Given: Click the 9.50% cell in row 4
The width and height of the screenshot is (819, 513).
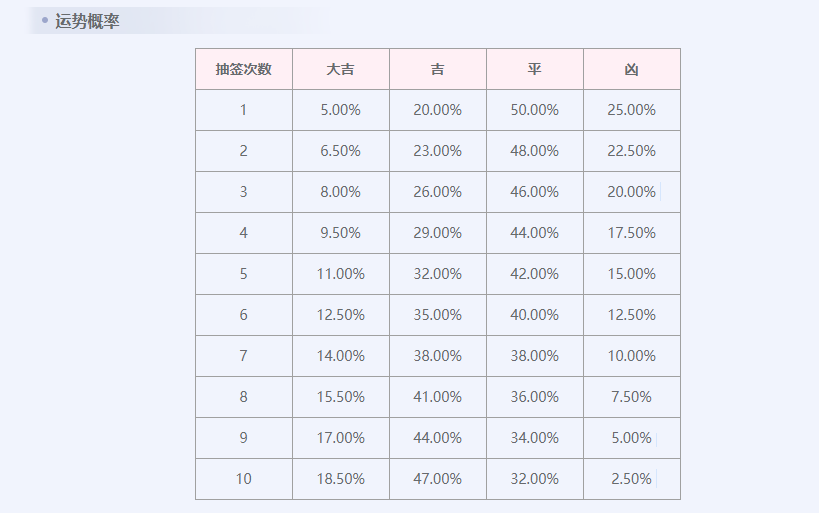Looking at the screenshot, I should pyautogui.click(x=341, y=233).
